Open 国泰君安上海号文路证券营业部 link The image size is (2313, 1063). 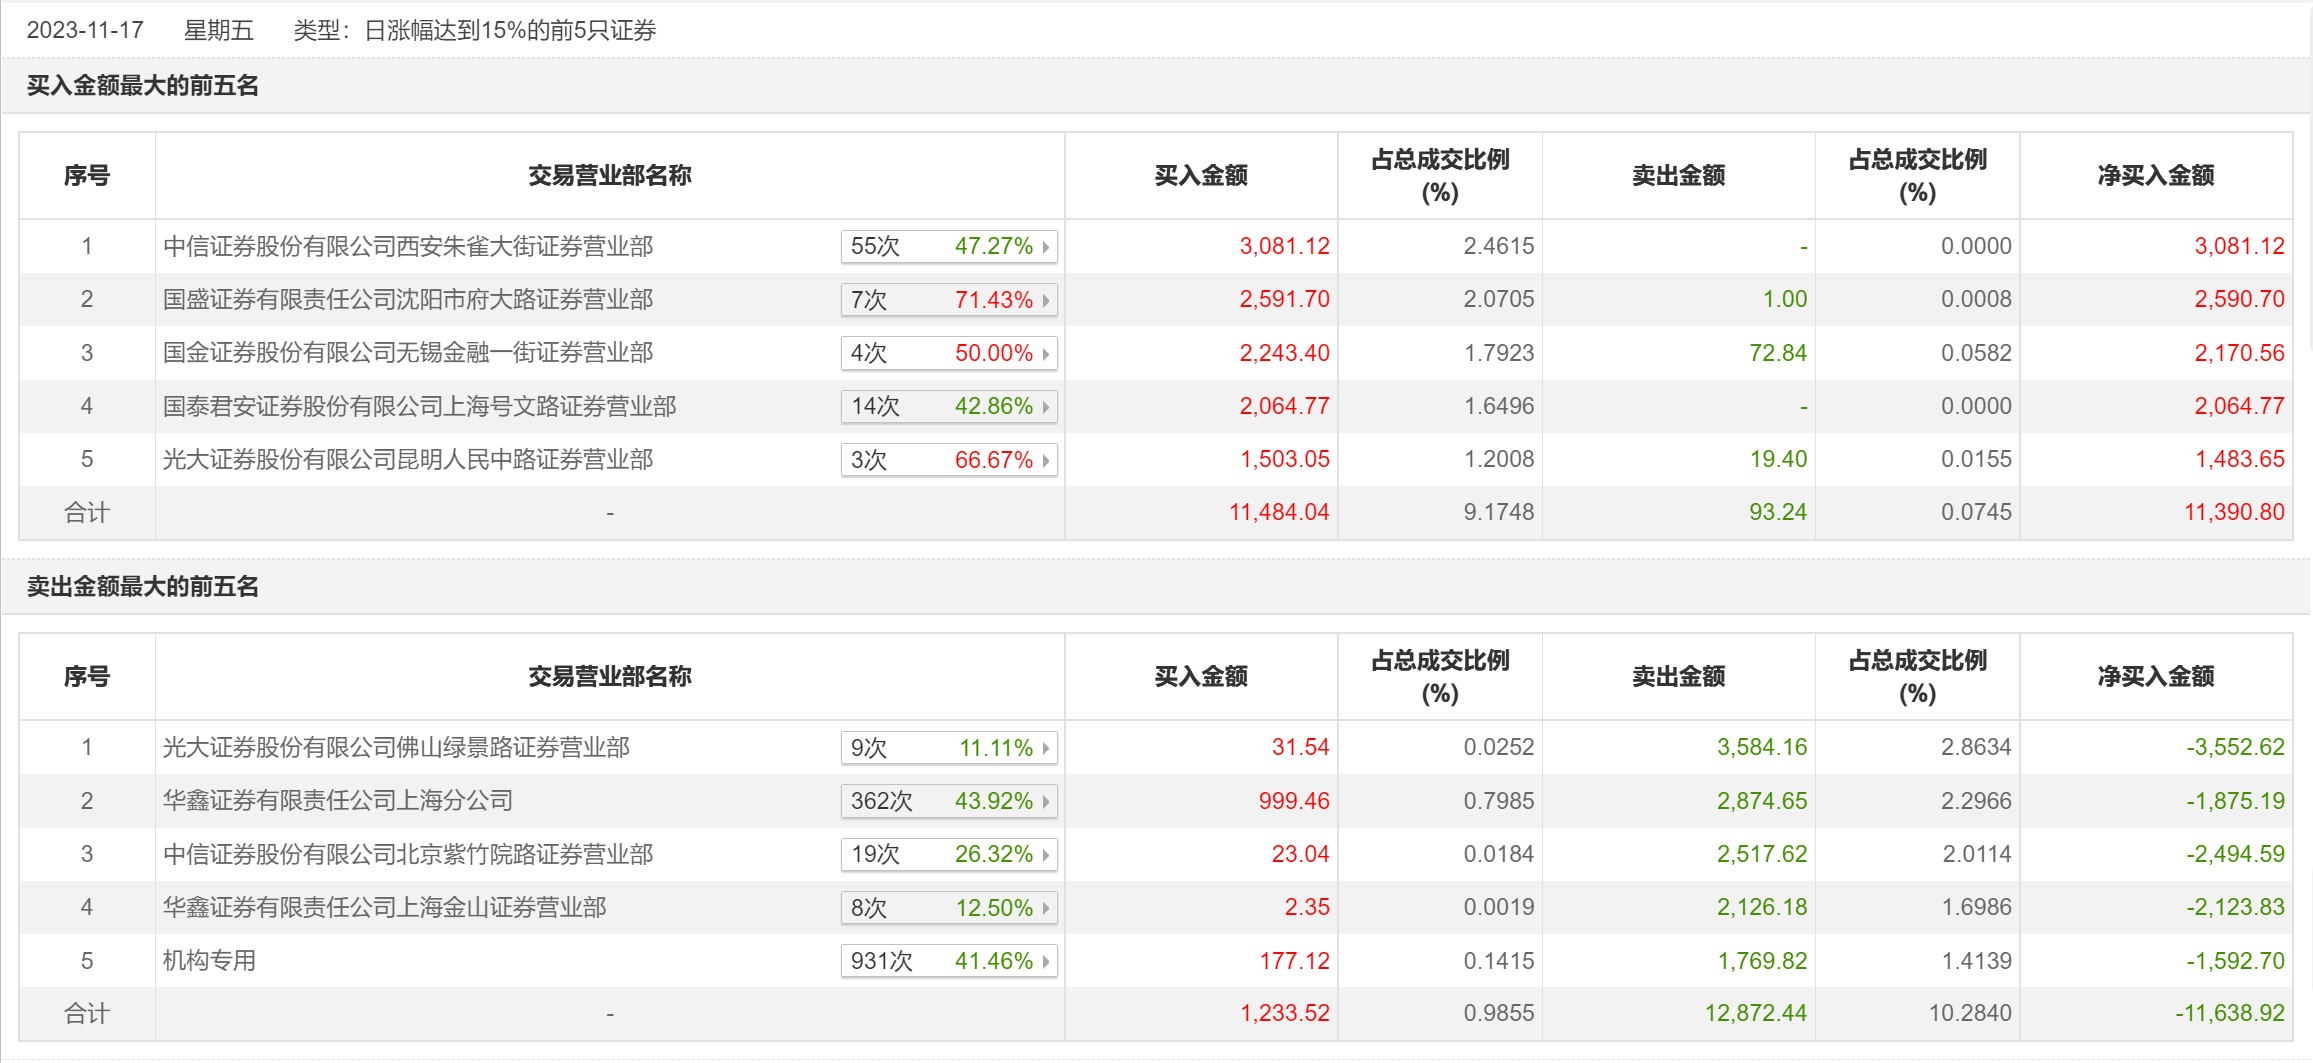419,406
